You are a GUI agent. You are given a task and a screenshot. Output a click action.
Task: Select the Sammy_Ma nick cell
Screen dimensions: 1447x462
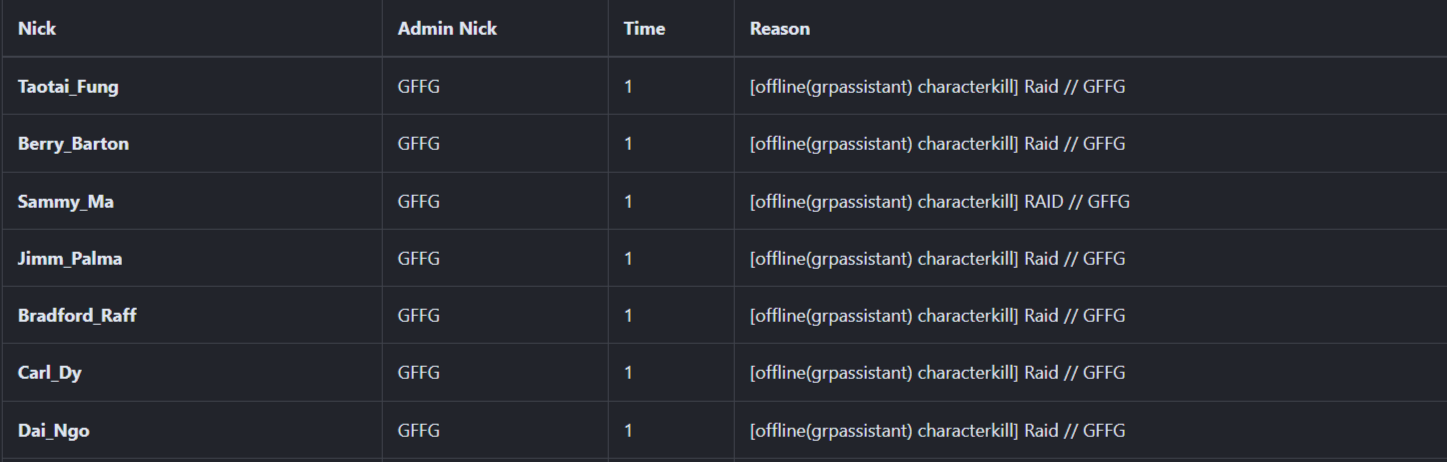point(66,202)
